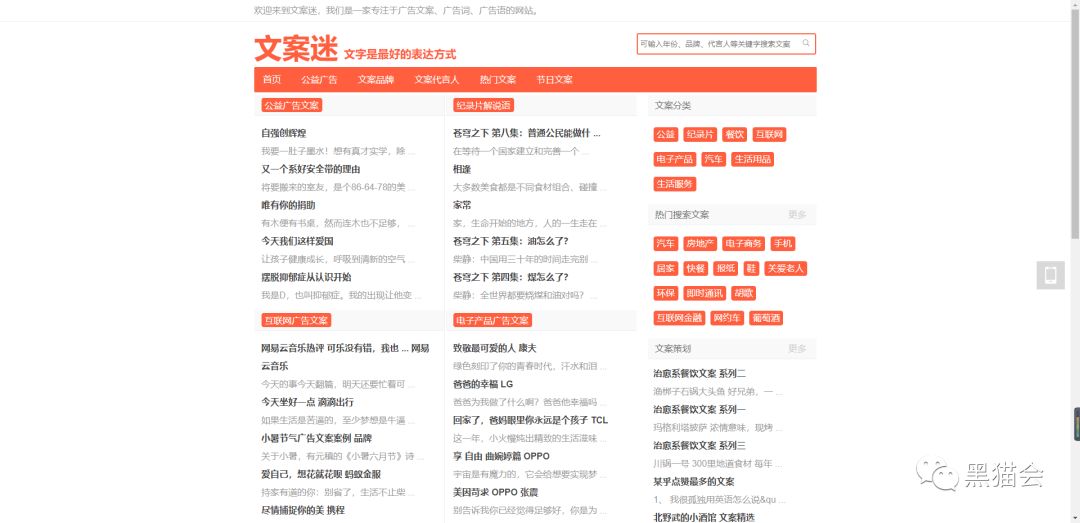The height and width of the screenshot is (523, 1080).
Task: Open the article 相逢
Action: [x=462, y=169]
